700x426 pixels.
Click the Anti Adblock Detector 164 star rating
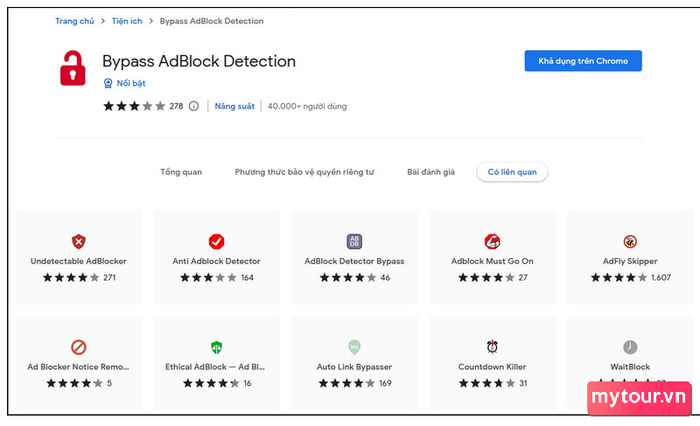[208, 278]
